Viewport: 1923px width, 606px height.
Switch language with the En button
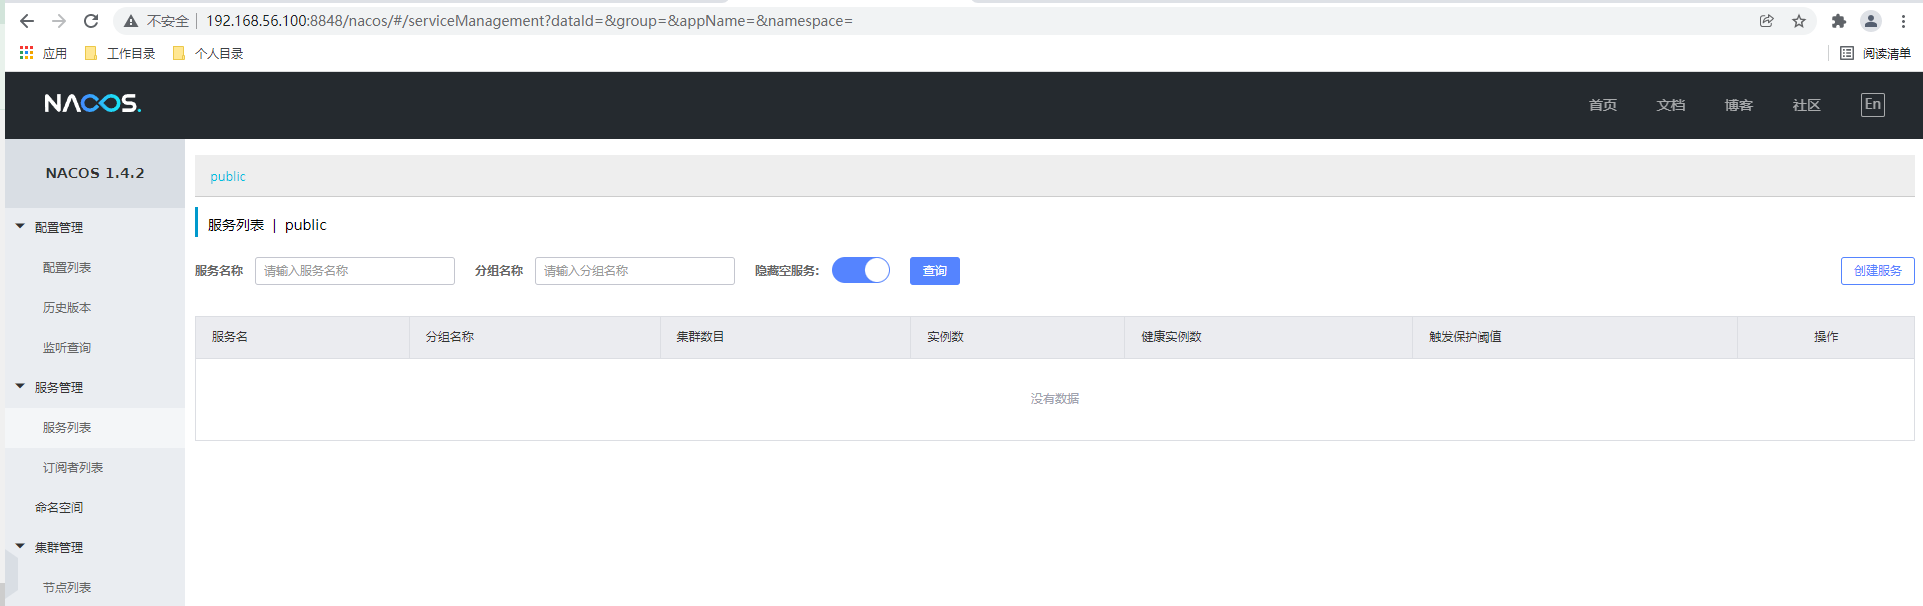tap(1872, 105)
